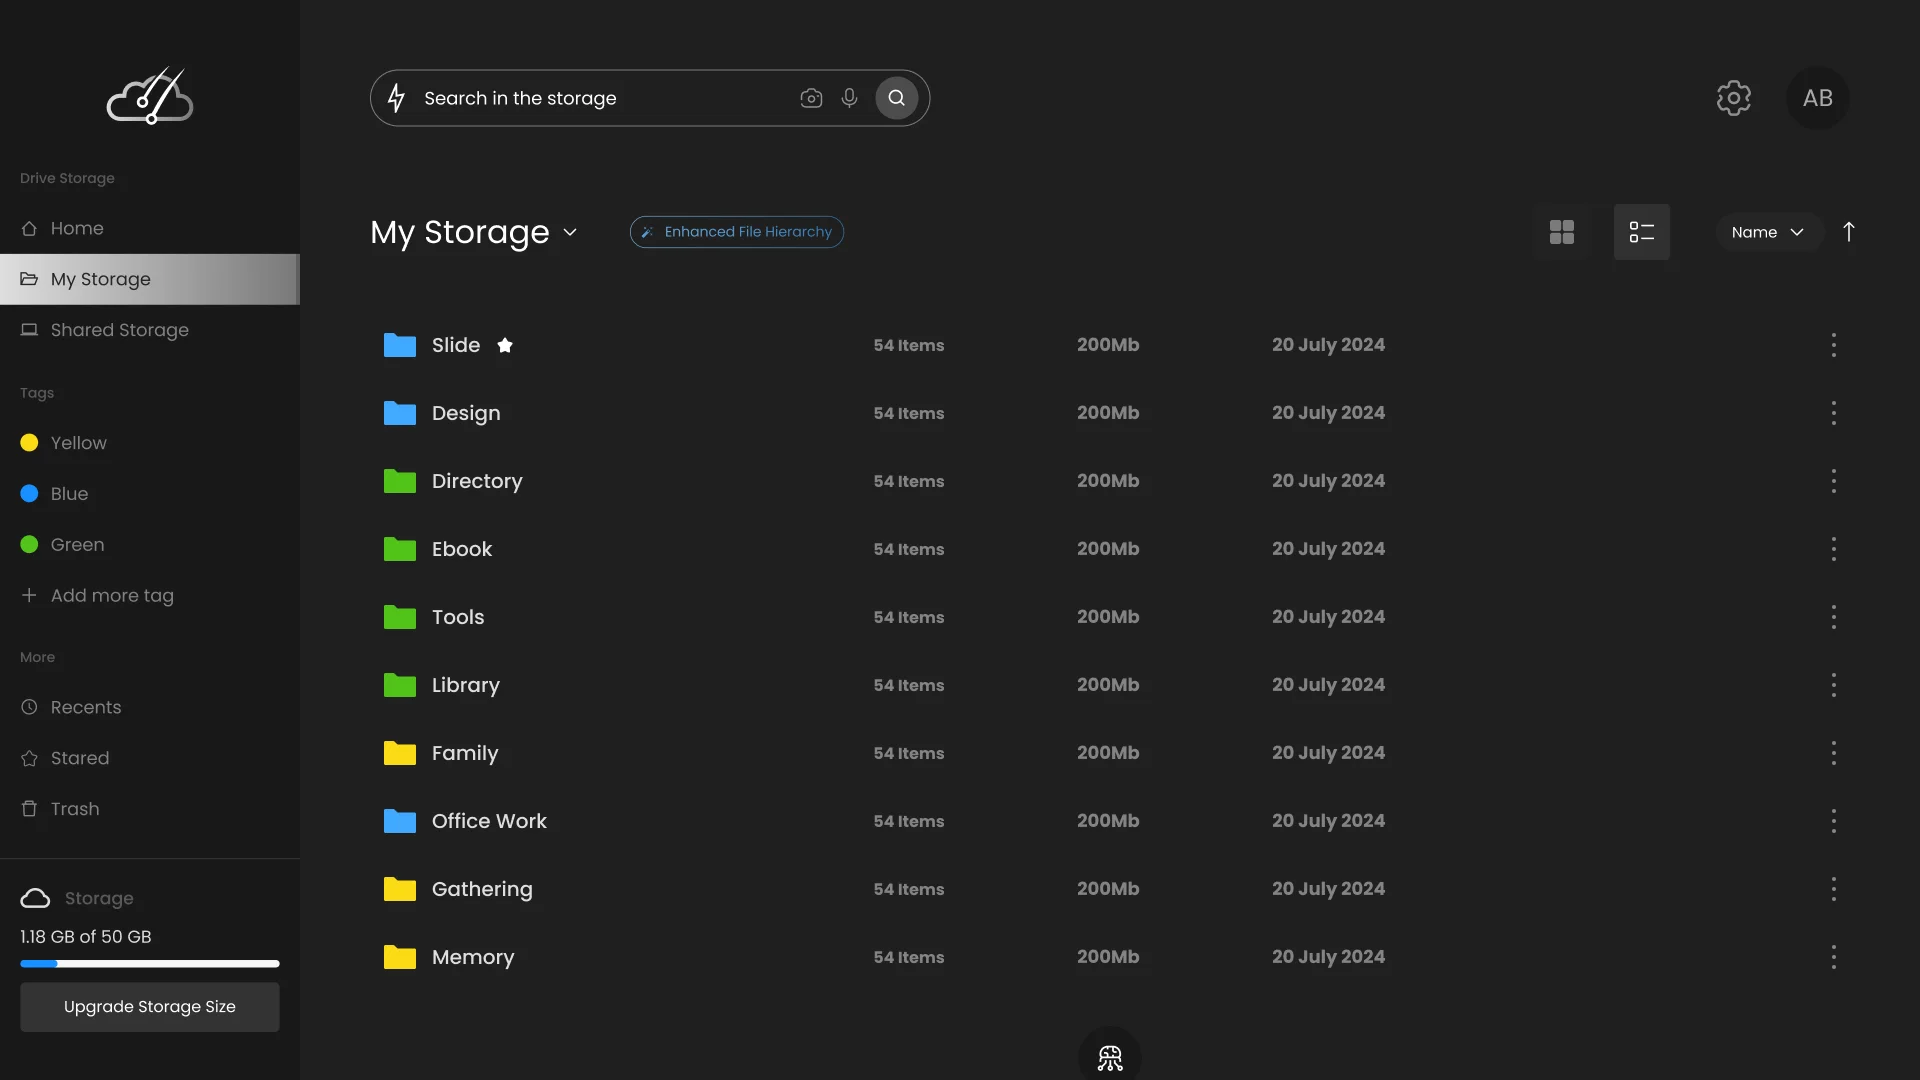
Task: Switch to list view
Action: pyautogui.click(x=1642, y=232)
